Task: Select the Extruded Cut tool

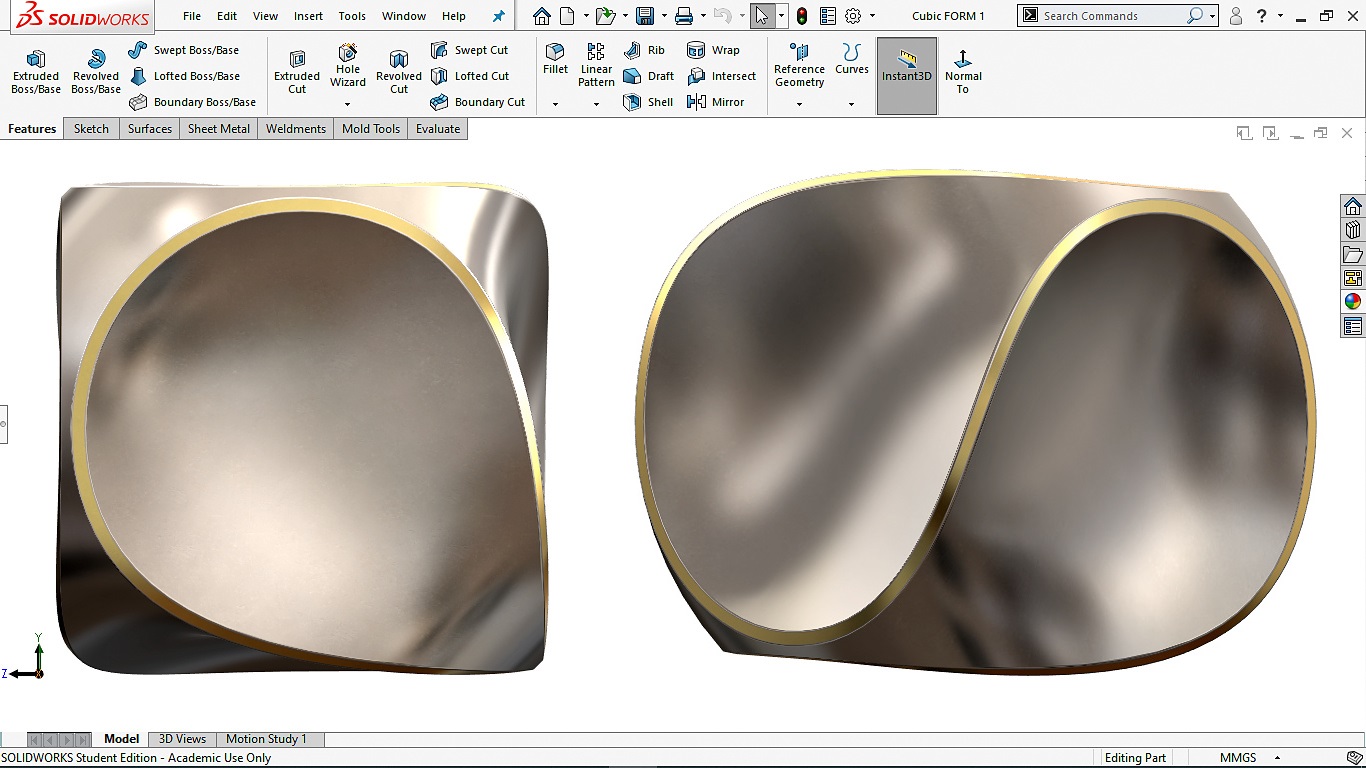Action: tap(297, 72)
